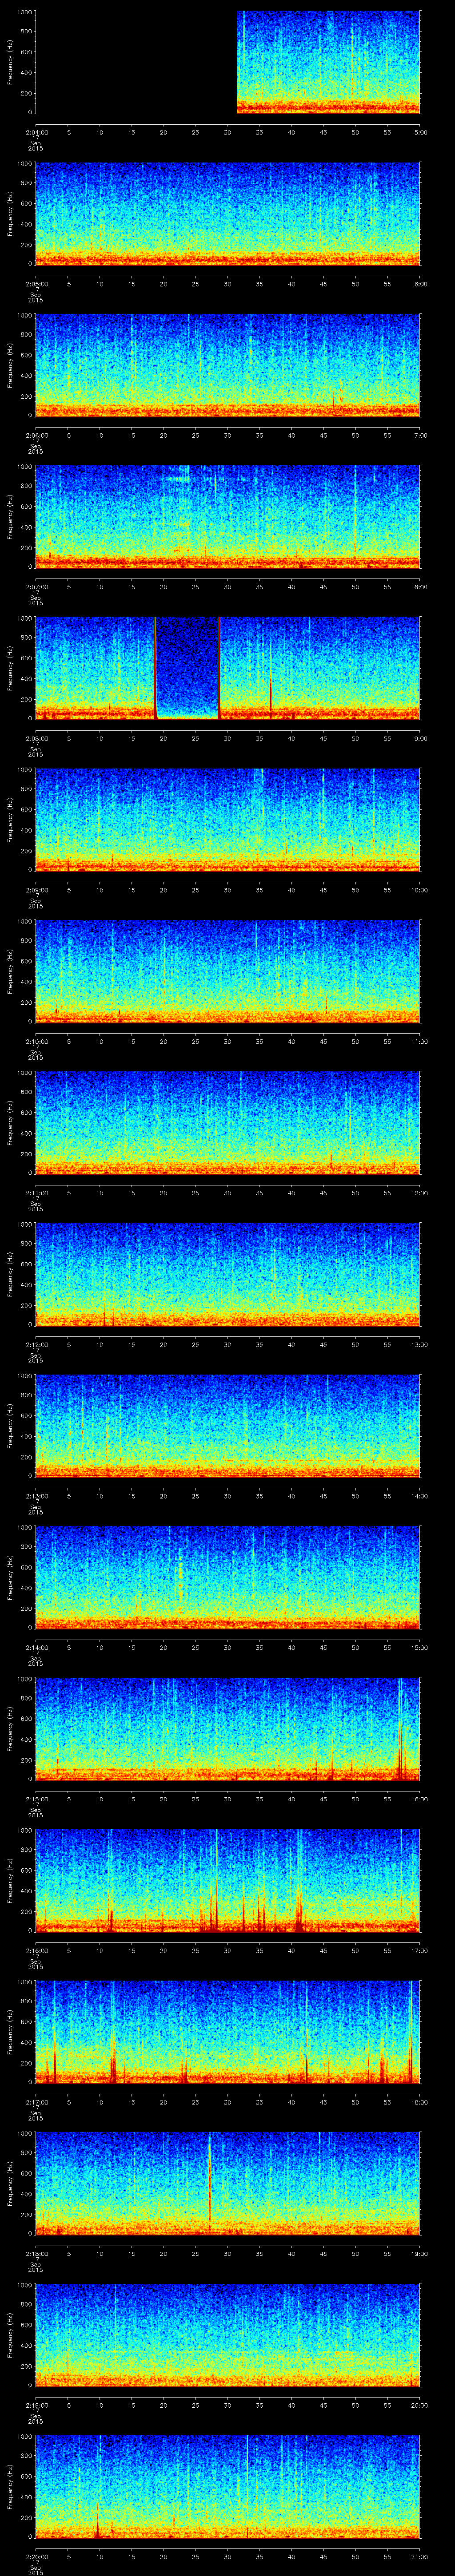Open the spectrogram panel starting at 2:19:00
Image resolution: width=455 pixels, height=2576 pixels.
[228, 2335]
